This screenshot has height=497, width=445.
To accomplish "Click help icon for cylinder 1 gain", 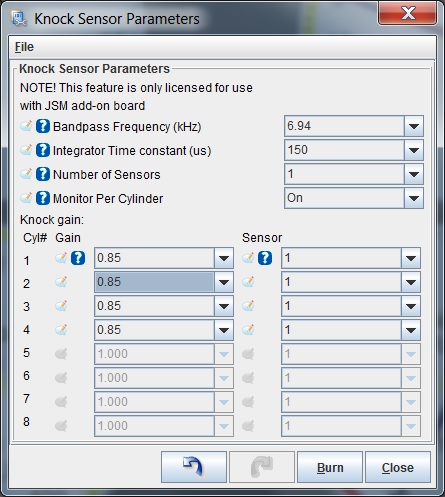I will click(78, 258).
